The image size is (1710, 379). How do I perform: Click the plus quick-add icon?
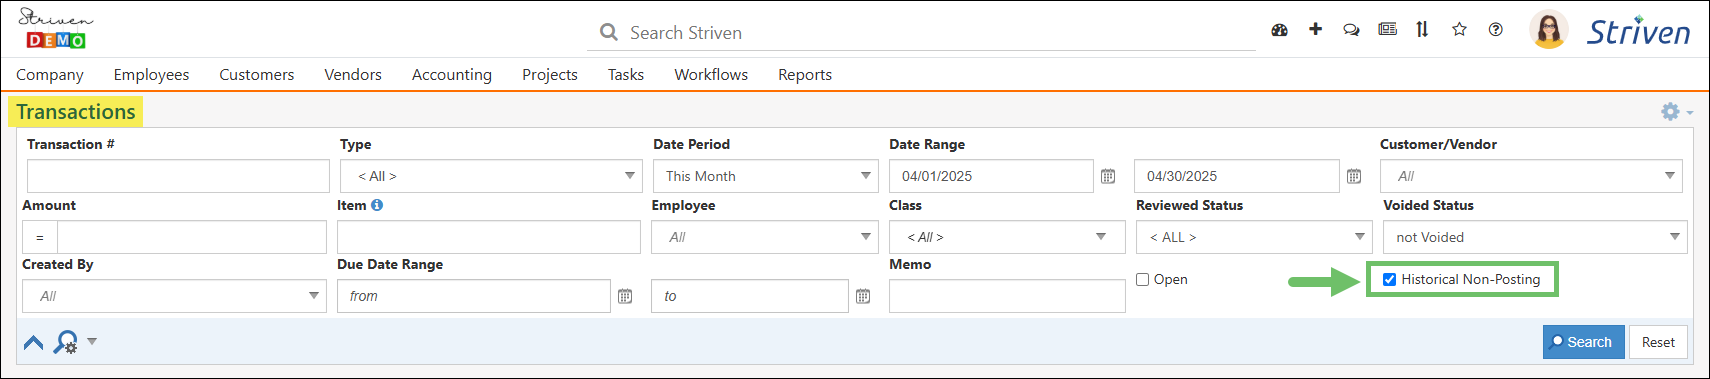pyautogui.click(x=1315, y=29)
